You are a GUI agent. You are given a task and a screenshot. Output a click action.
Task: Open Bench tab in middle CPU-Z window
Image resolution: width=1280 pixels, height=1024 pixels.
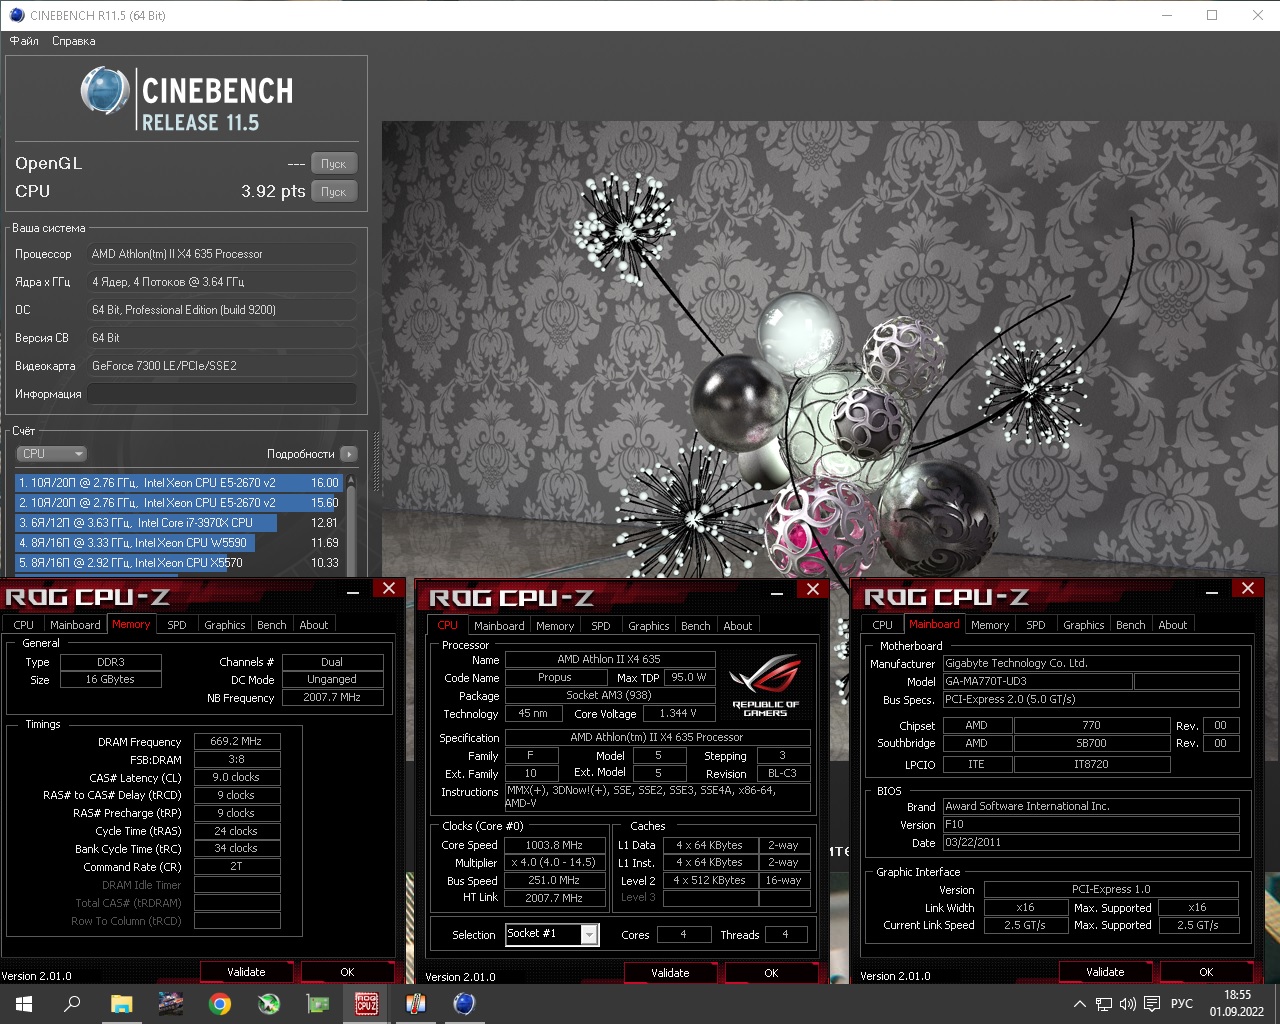(x=696, y=626)
